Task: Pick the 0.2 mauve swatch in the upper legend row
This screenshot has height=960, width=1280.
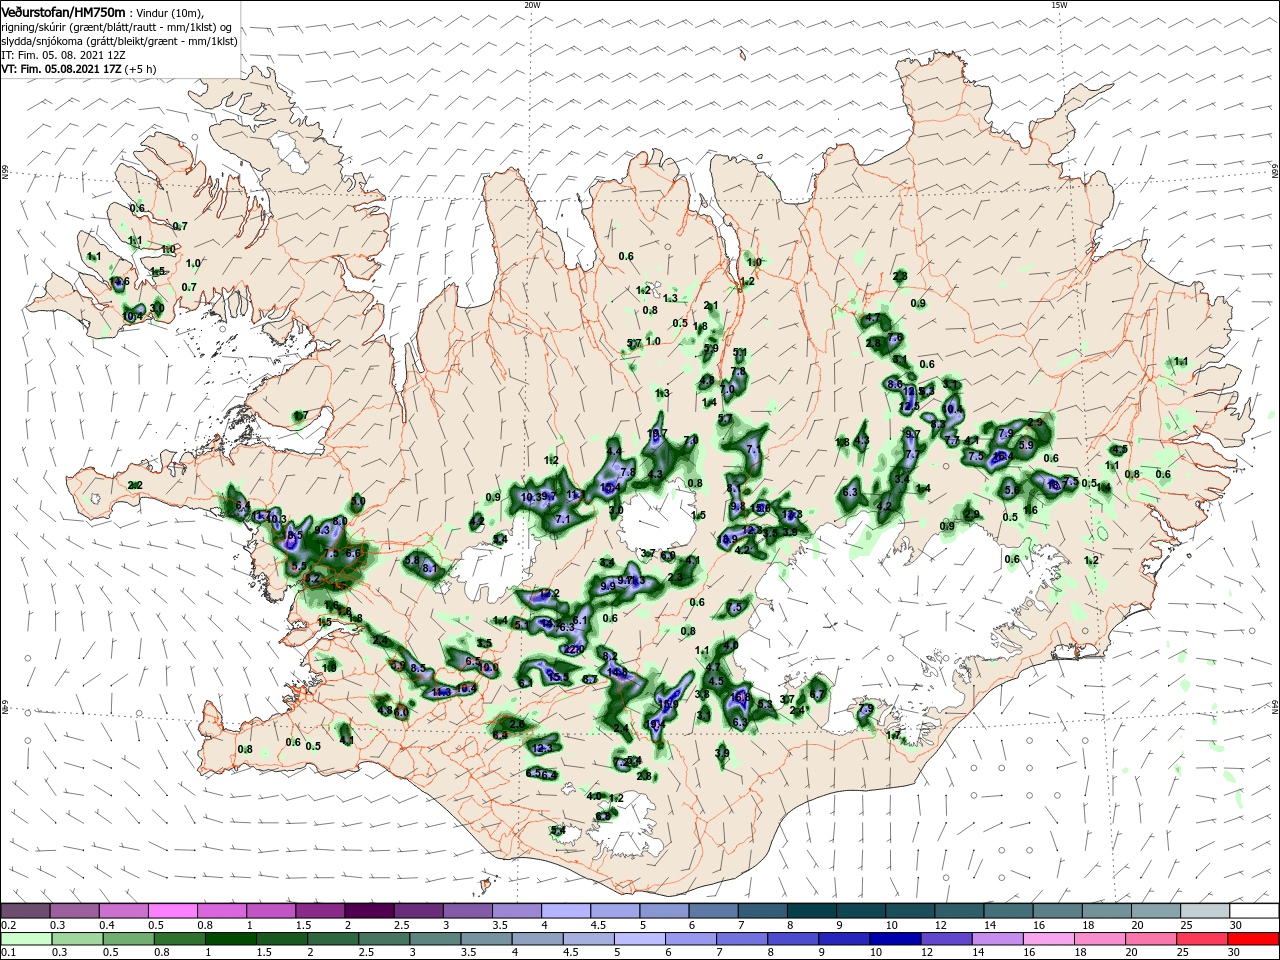Action: pyautogui.click(x=25, y=911)
